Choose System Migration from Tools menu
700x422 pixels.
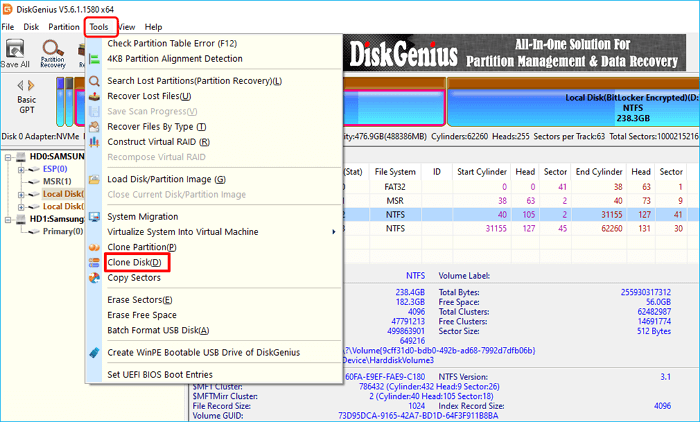tap(142, 217)
